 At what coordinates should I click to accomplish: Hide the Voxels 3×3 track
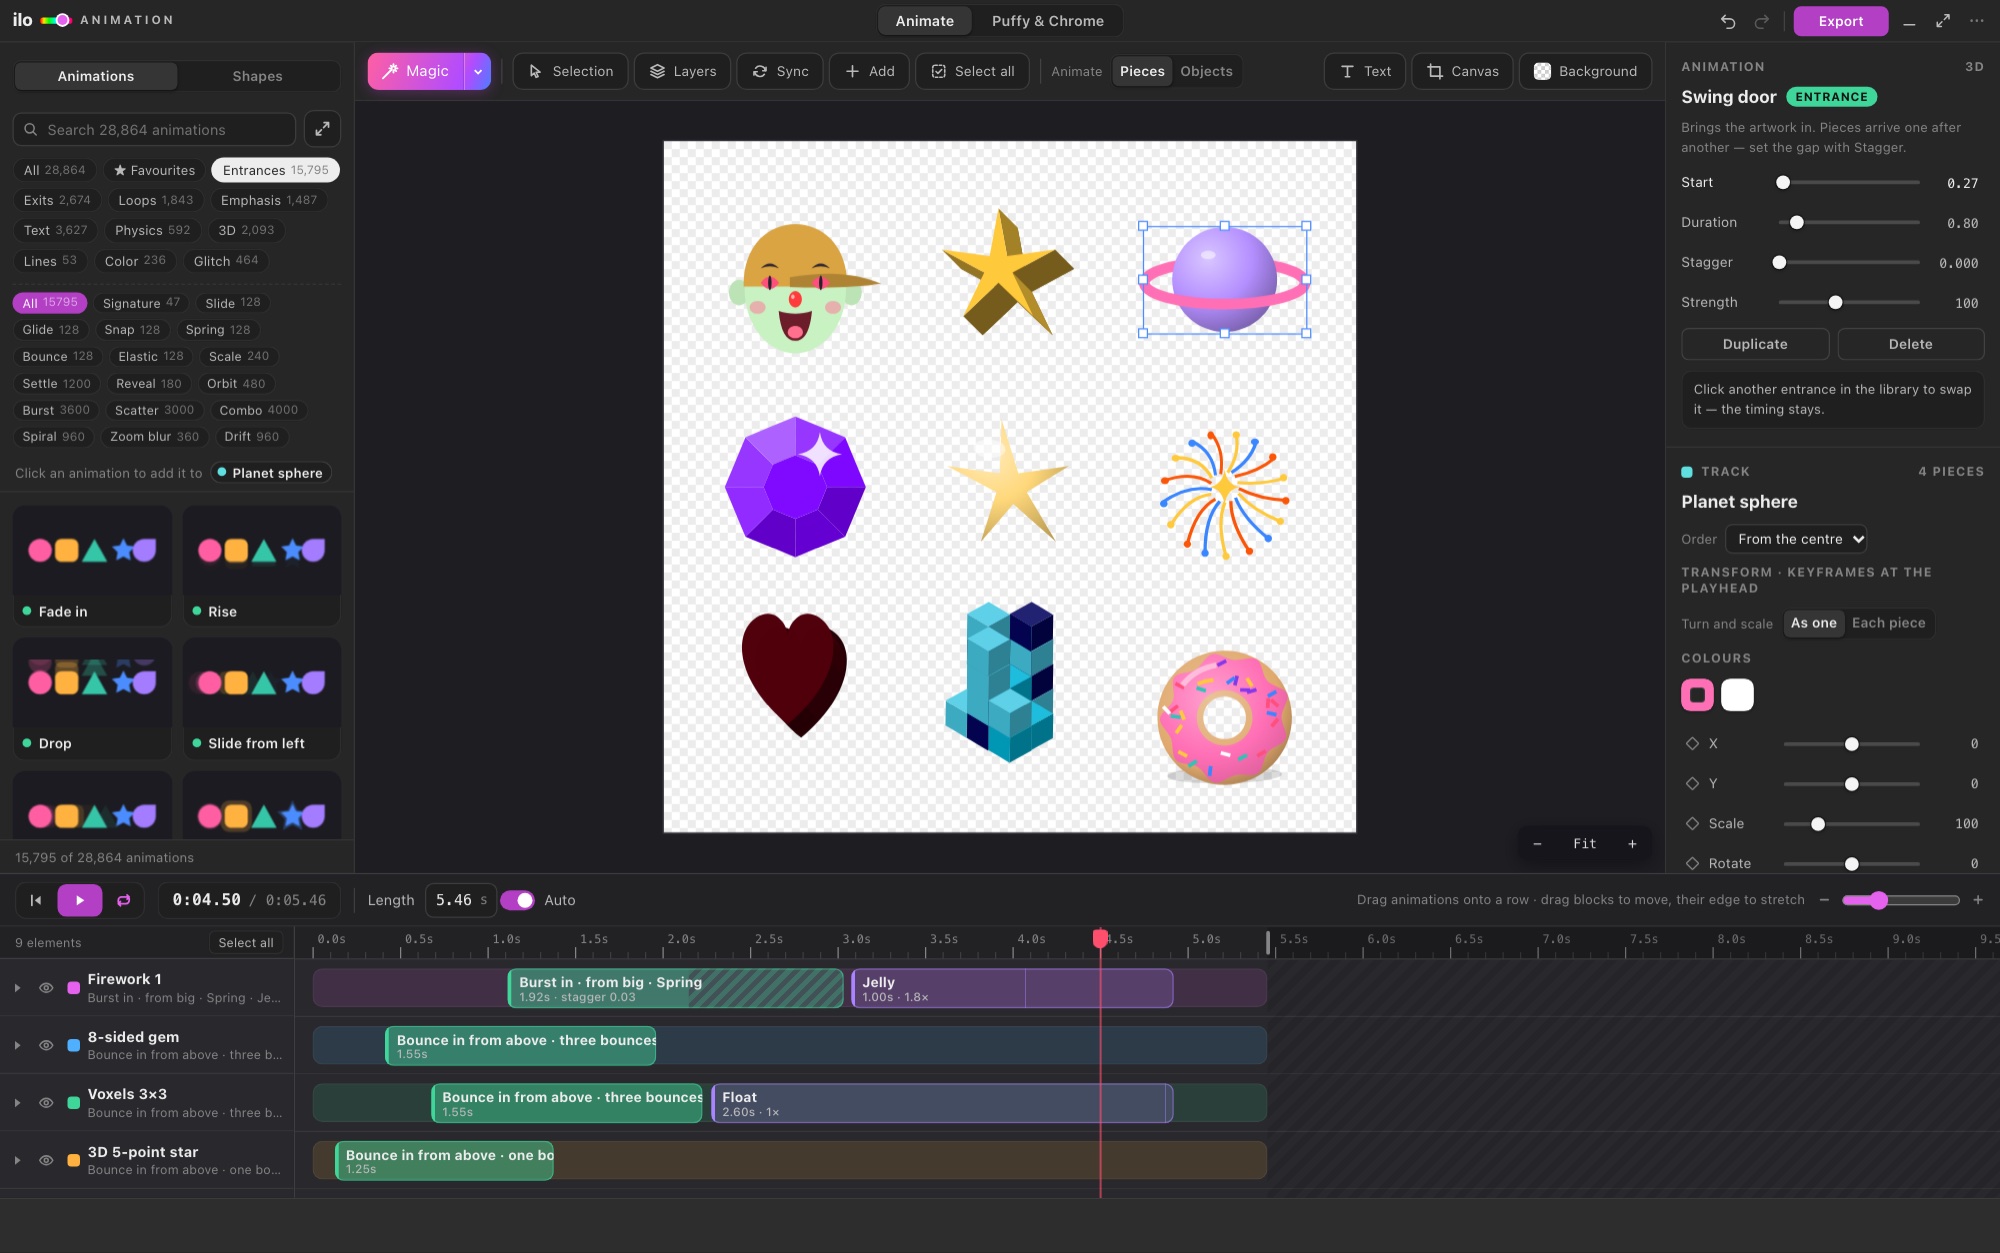[x=46, y=1103]
